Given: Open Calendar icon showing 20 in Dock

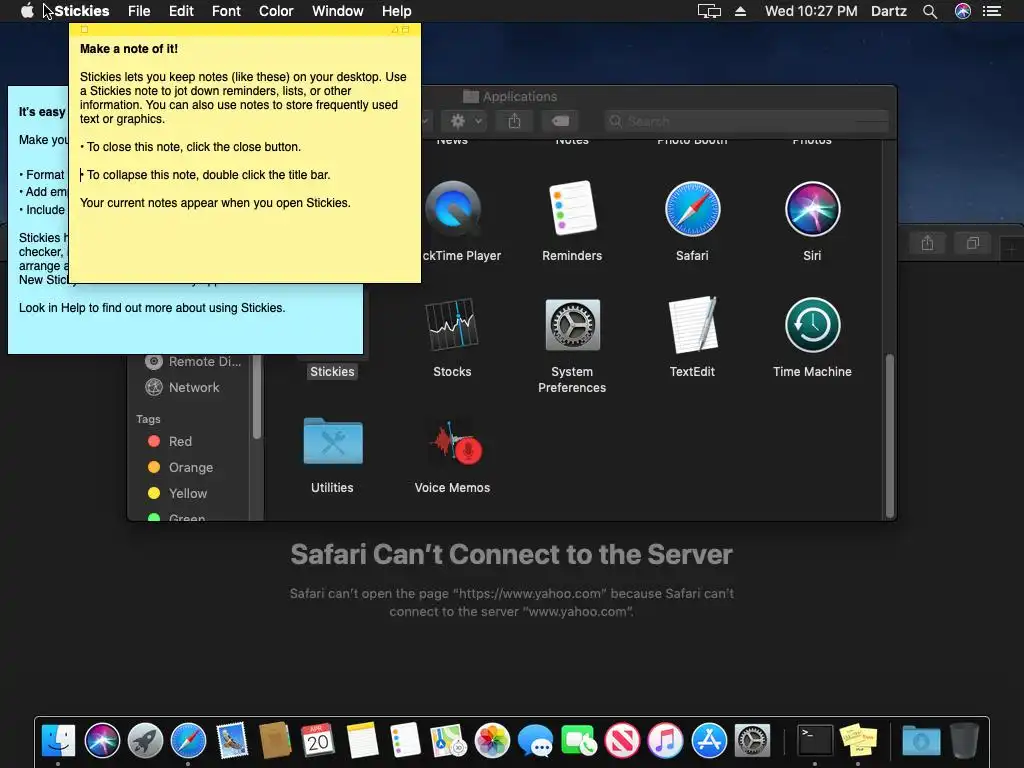Looking at the screenshot, I should coord(318,741).
